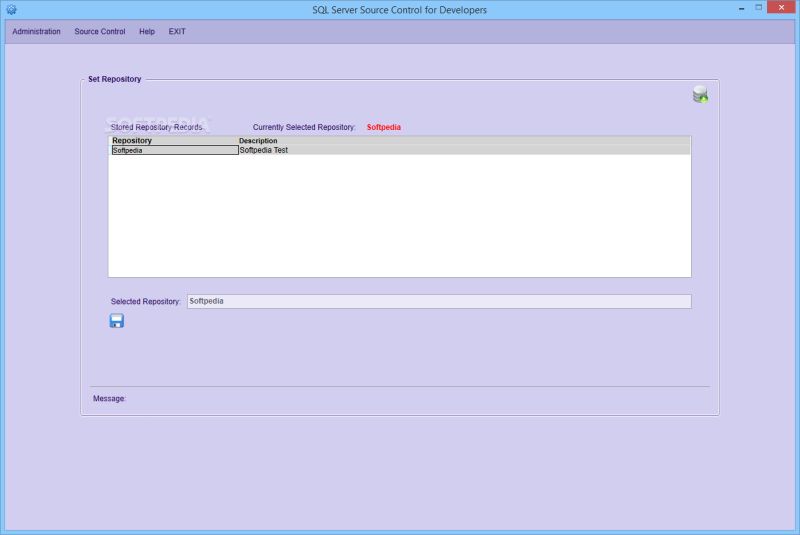Click the database refresh icon
Screen dimensions: 800x535
click(700, 94)
